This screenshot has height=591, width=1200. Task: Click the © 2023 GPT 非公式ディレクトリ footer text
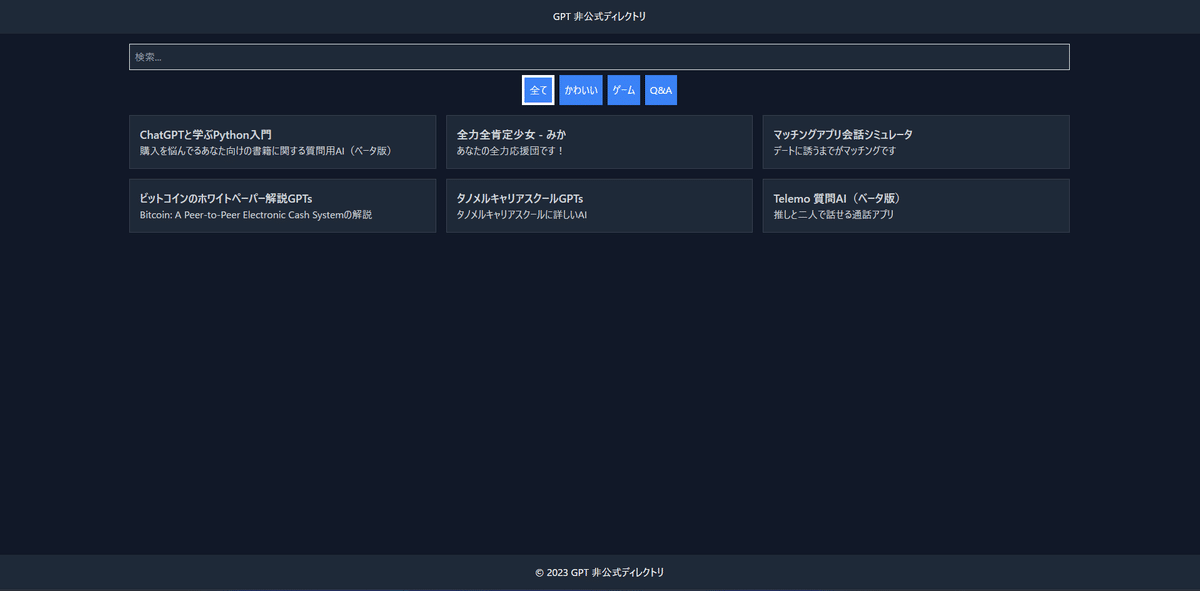pyautogui.click(x=600, y=573)
